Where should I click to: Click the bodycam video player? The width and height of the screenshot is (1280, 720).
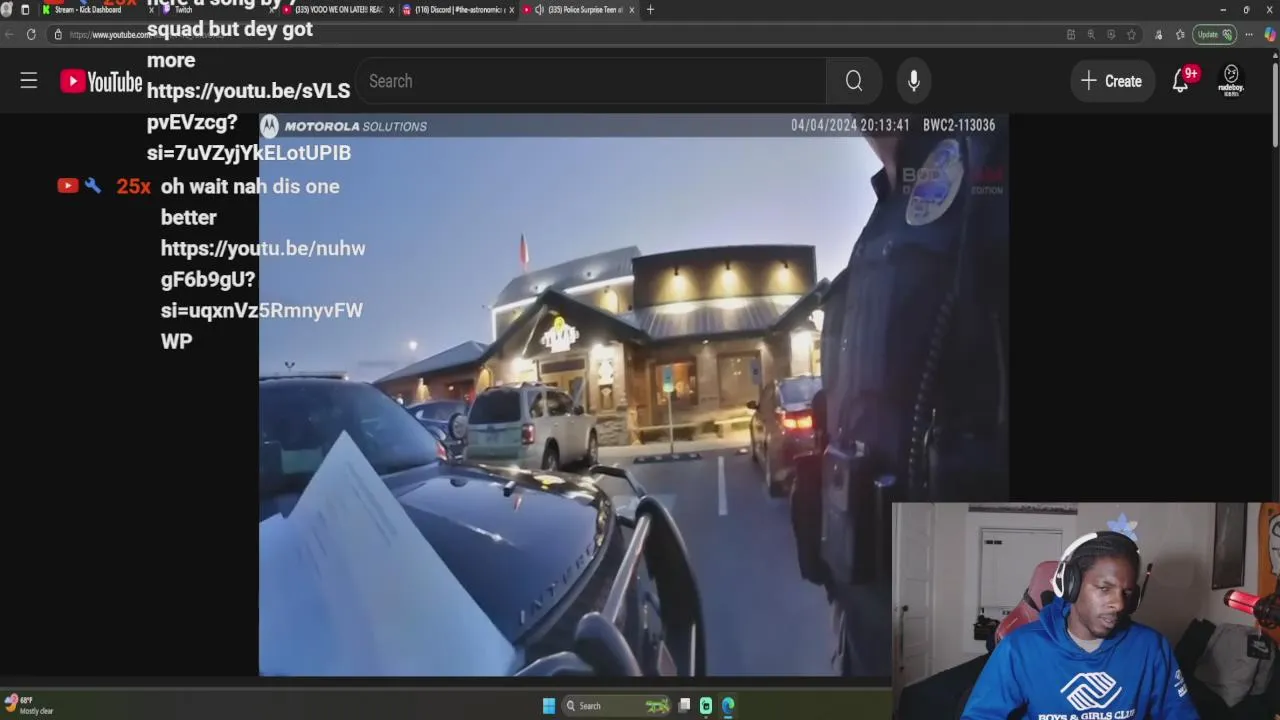(633, 395)
